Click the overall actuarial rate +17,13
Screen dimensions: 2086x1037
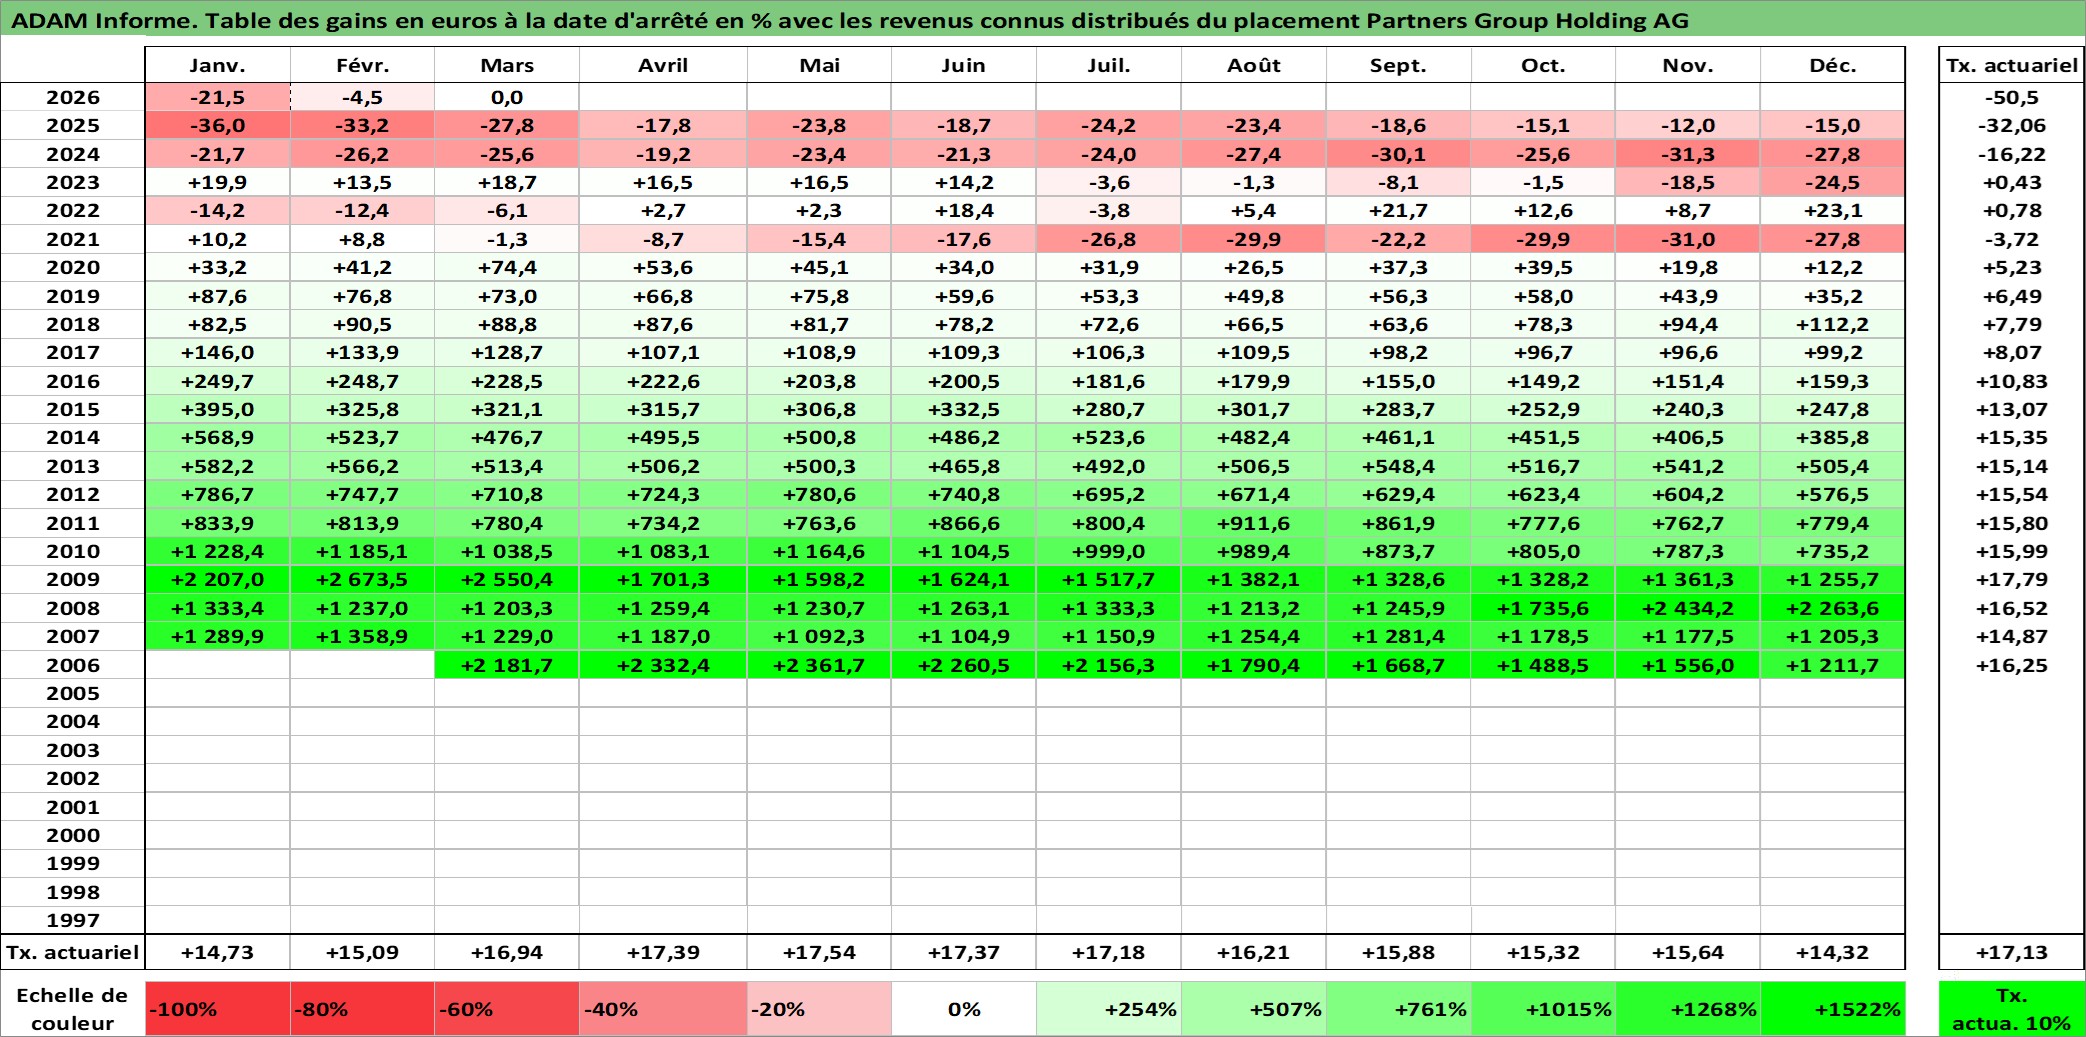2012,952
